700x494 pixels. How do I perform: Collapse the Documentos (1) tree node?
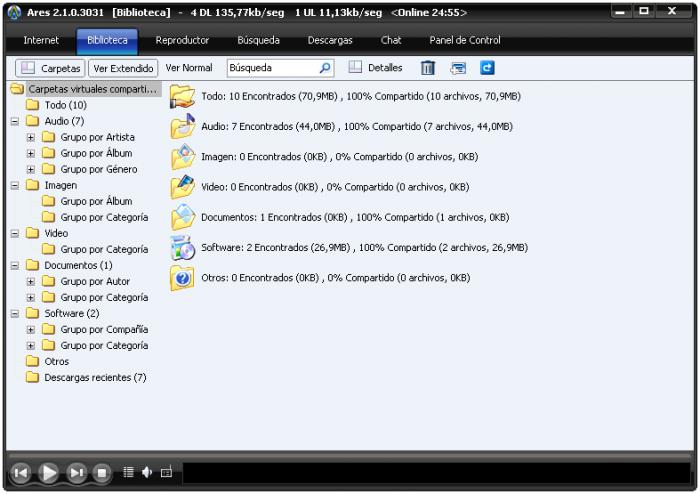(x=15, y=266)
